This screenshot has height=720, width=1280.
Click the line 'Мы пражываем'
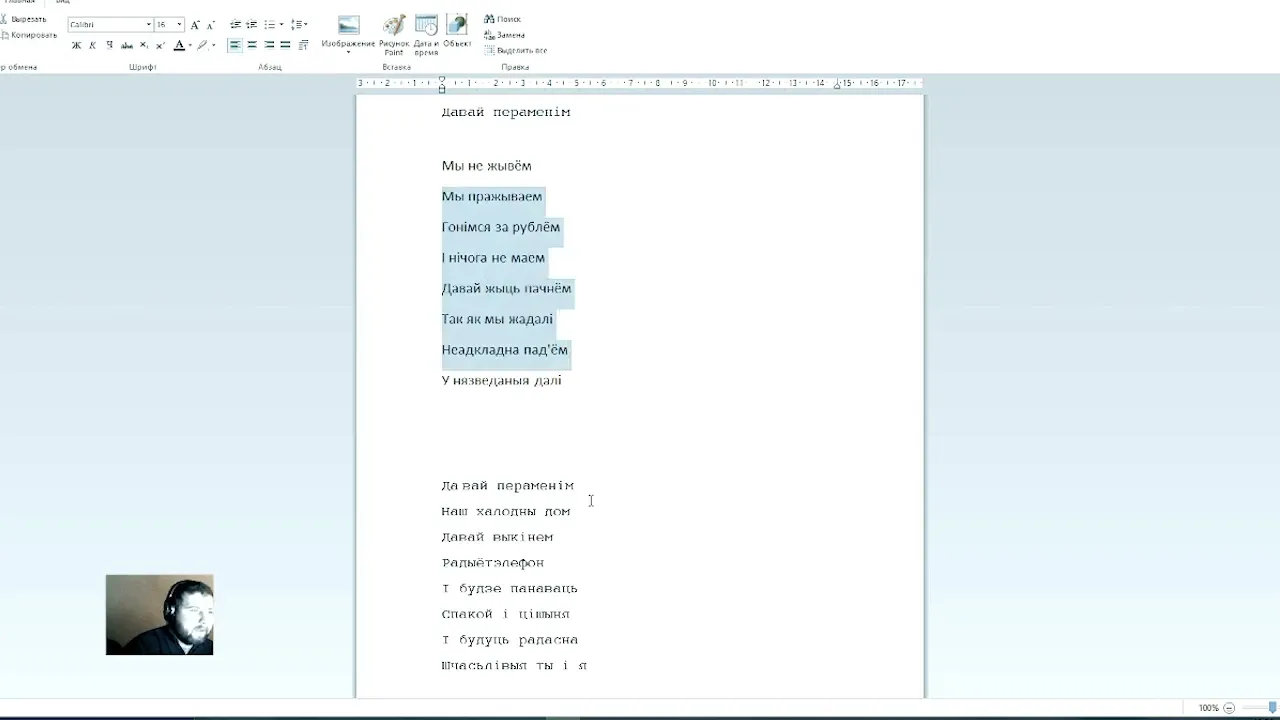point(492,197)
